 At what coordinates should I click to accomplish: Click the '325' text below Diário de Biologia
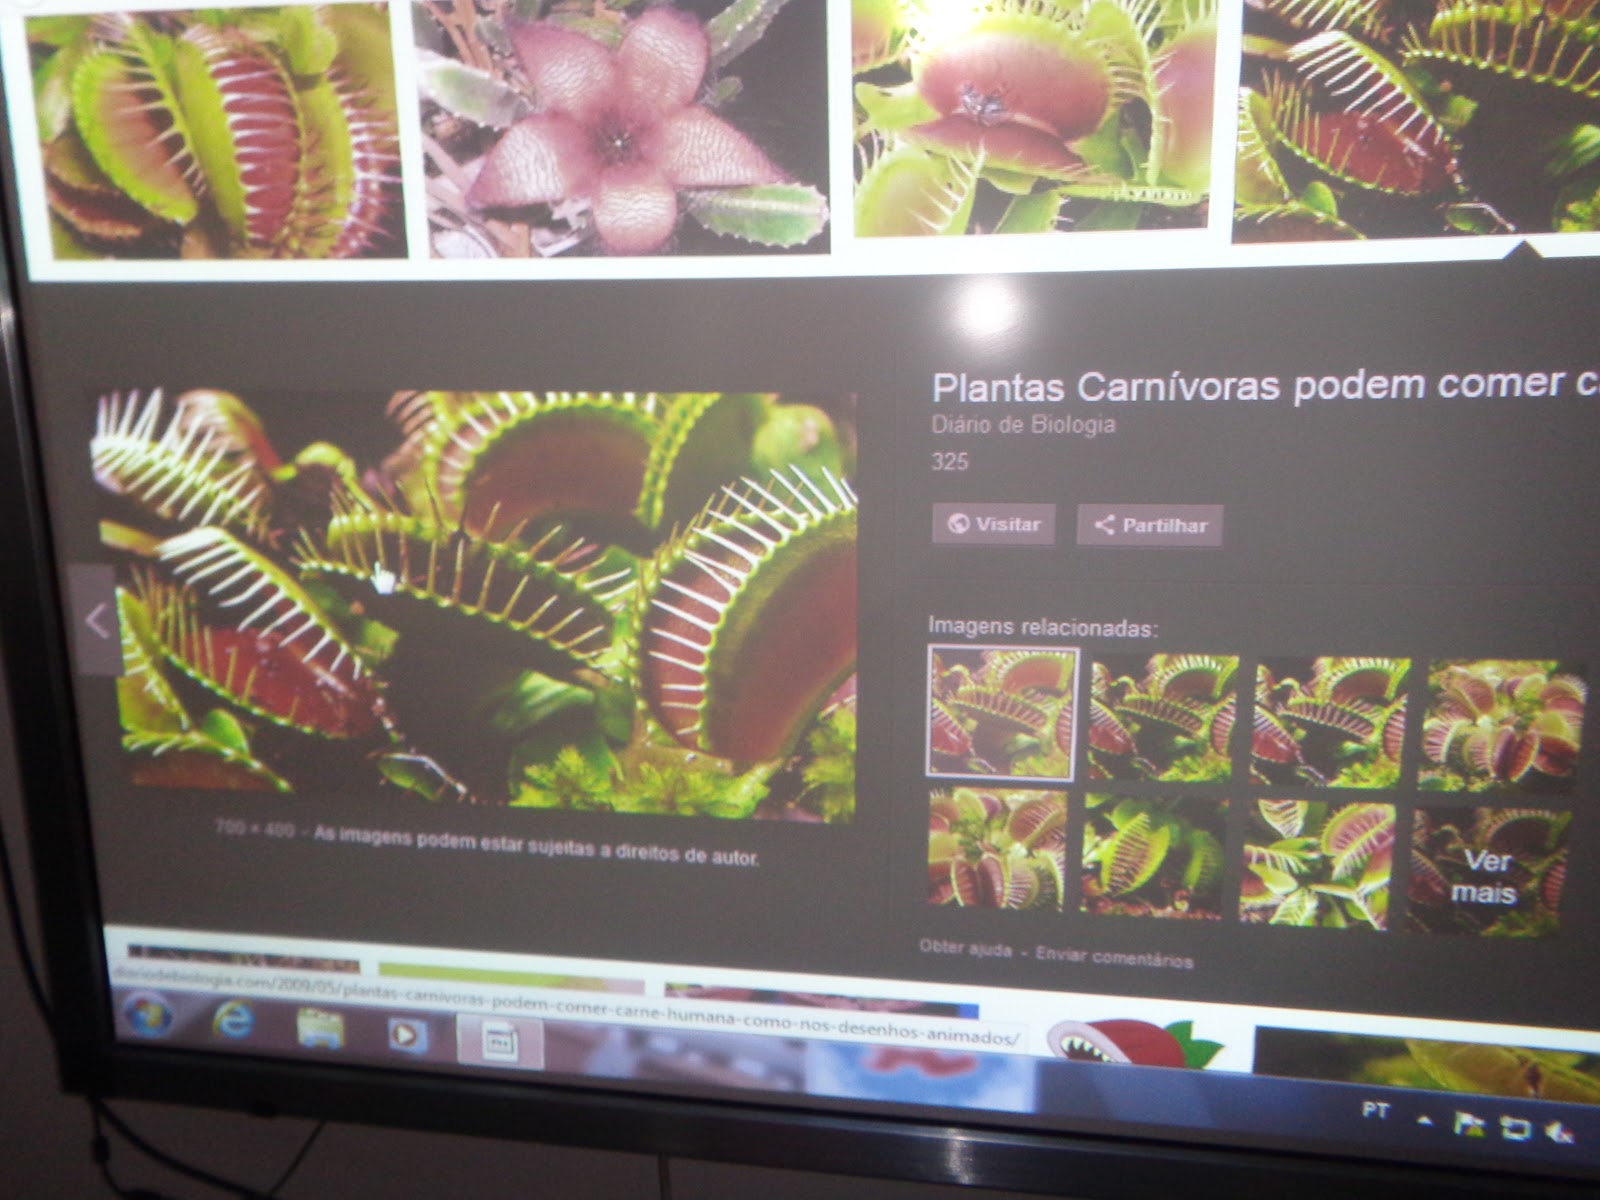coord(950,461)
